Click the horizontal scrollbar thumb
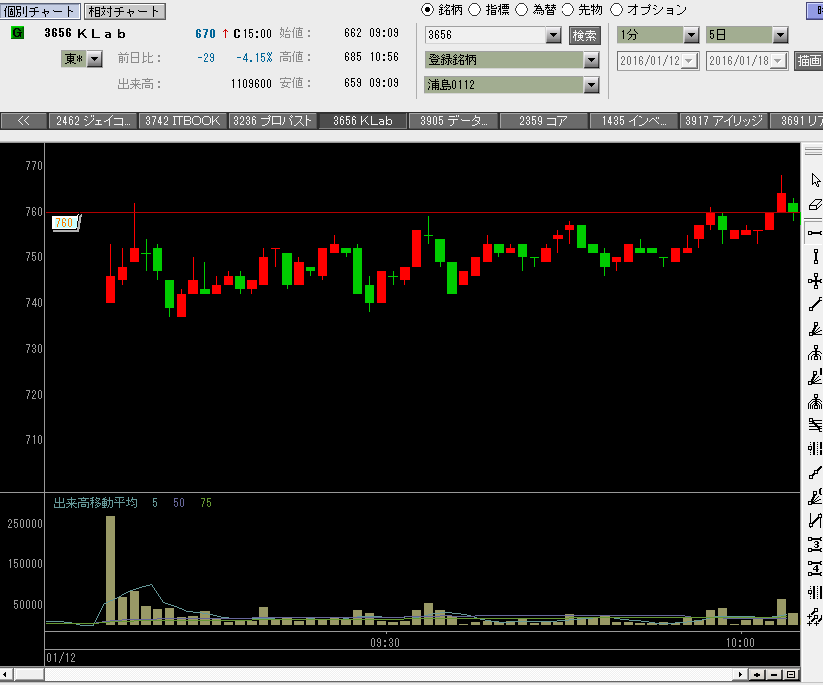 click(x=29, y=675)
